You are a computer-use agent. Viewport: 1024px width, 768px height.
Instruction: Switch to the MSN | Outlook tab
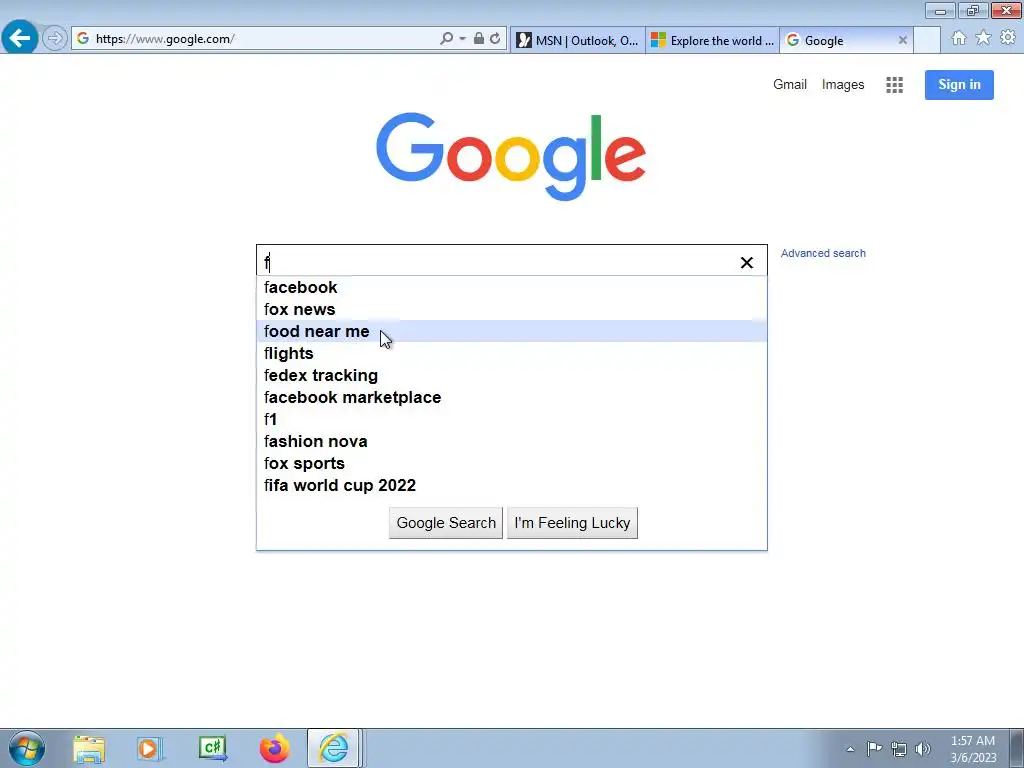pos(577,40)
